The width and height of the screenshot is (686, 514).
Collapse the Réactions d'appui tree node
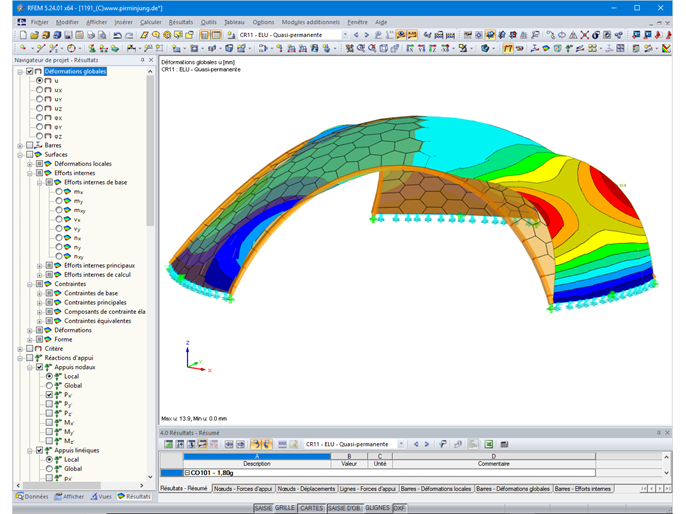(x=20, y=358)
